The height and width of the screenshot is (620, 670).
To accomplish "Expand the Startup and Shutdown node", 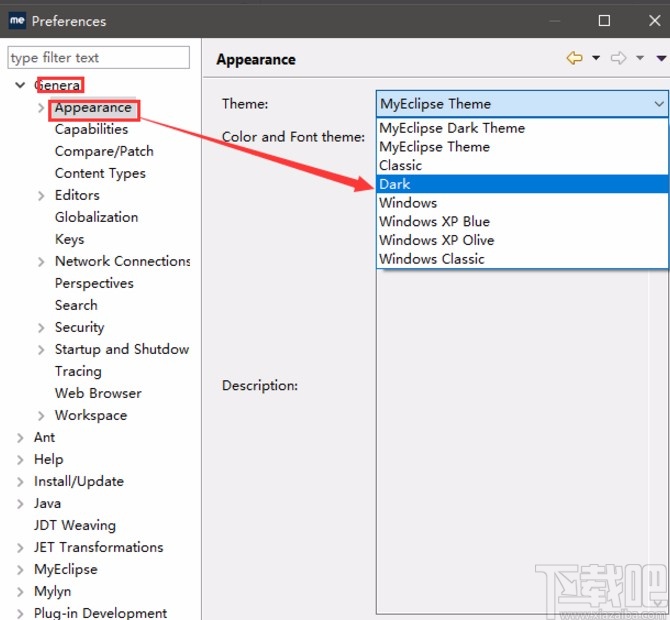I will click(41, 350).
